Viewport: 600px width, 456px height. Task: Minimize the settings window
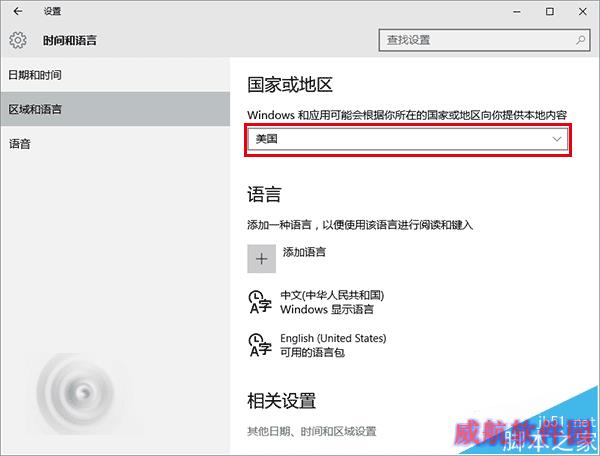[x=517, y=12]
